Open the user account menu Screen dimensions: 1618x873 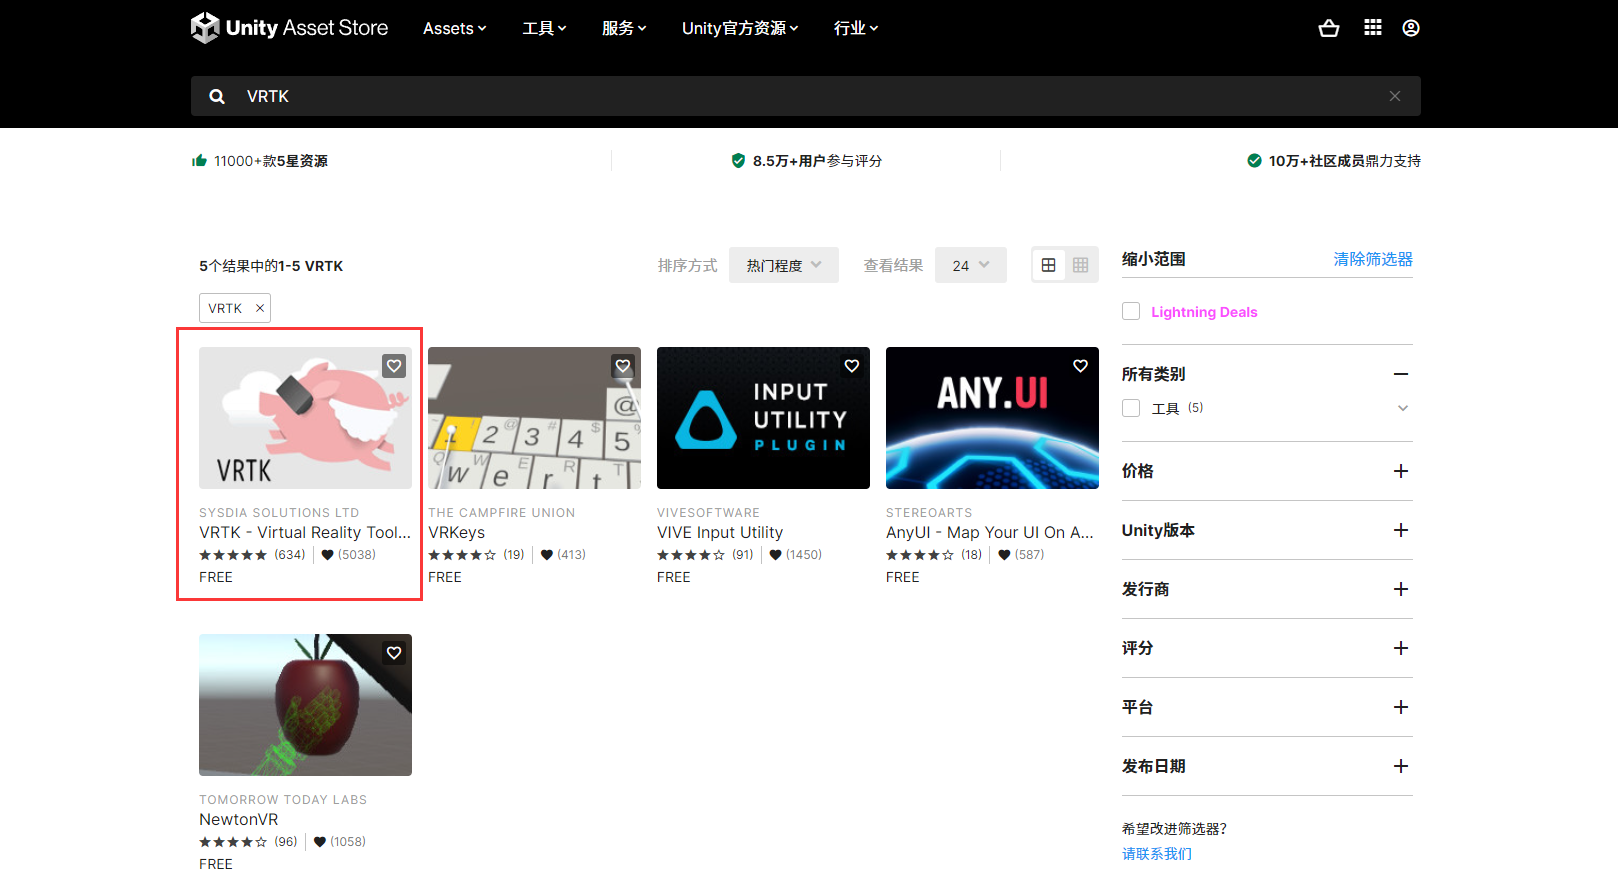1411,28
